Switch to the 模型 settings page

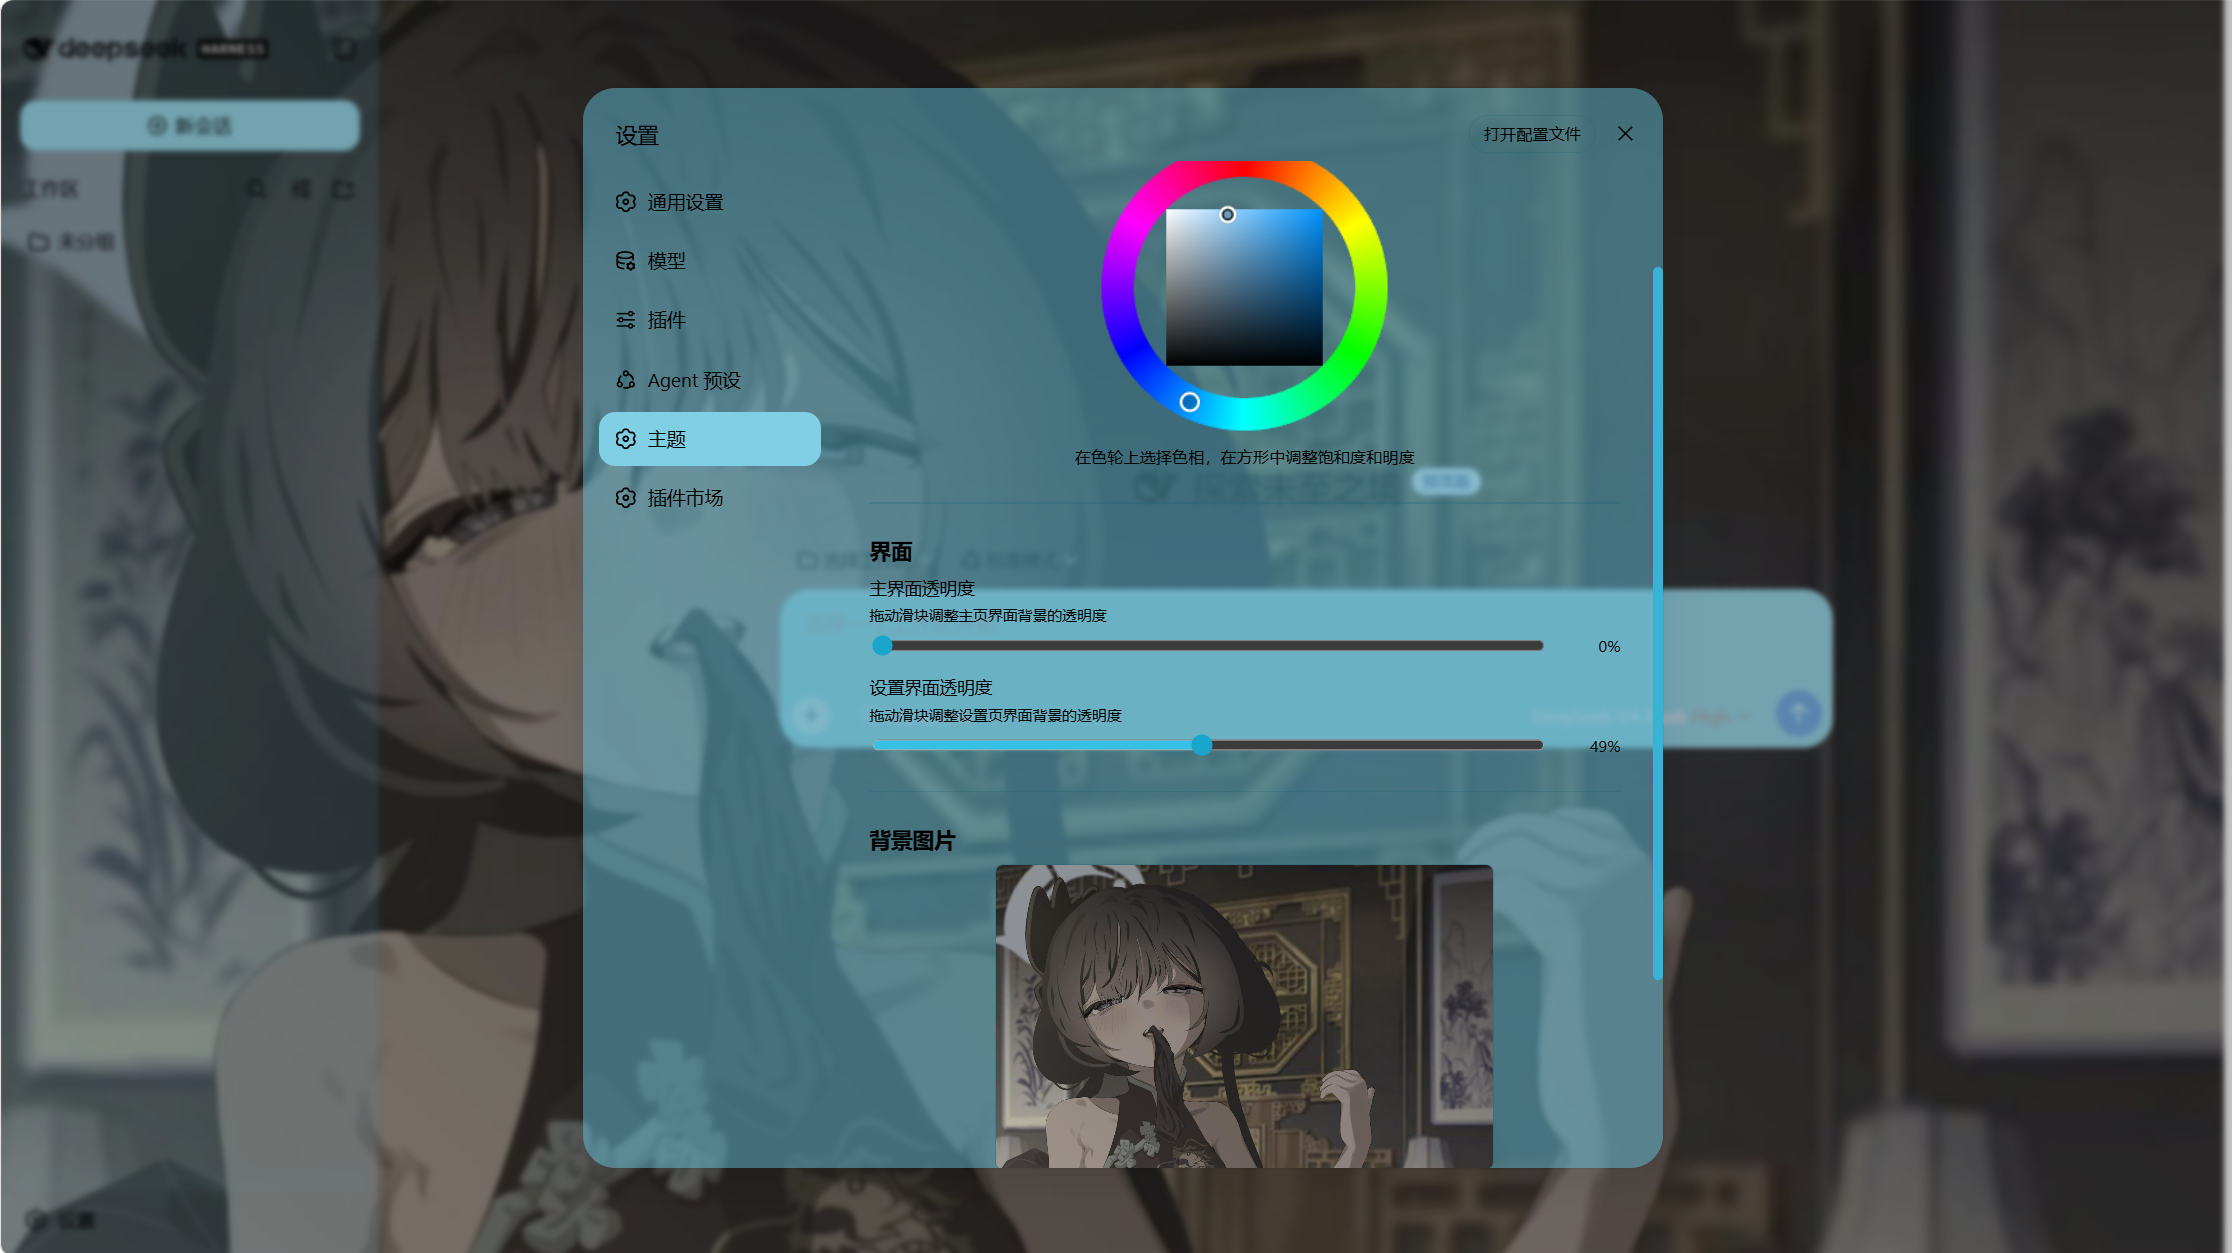[709, 261]
